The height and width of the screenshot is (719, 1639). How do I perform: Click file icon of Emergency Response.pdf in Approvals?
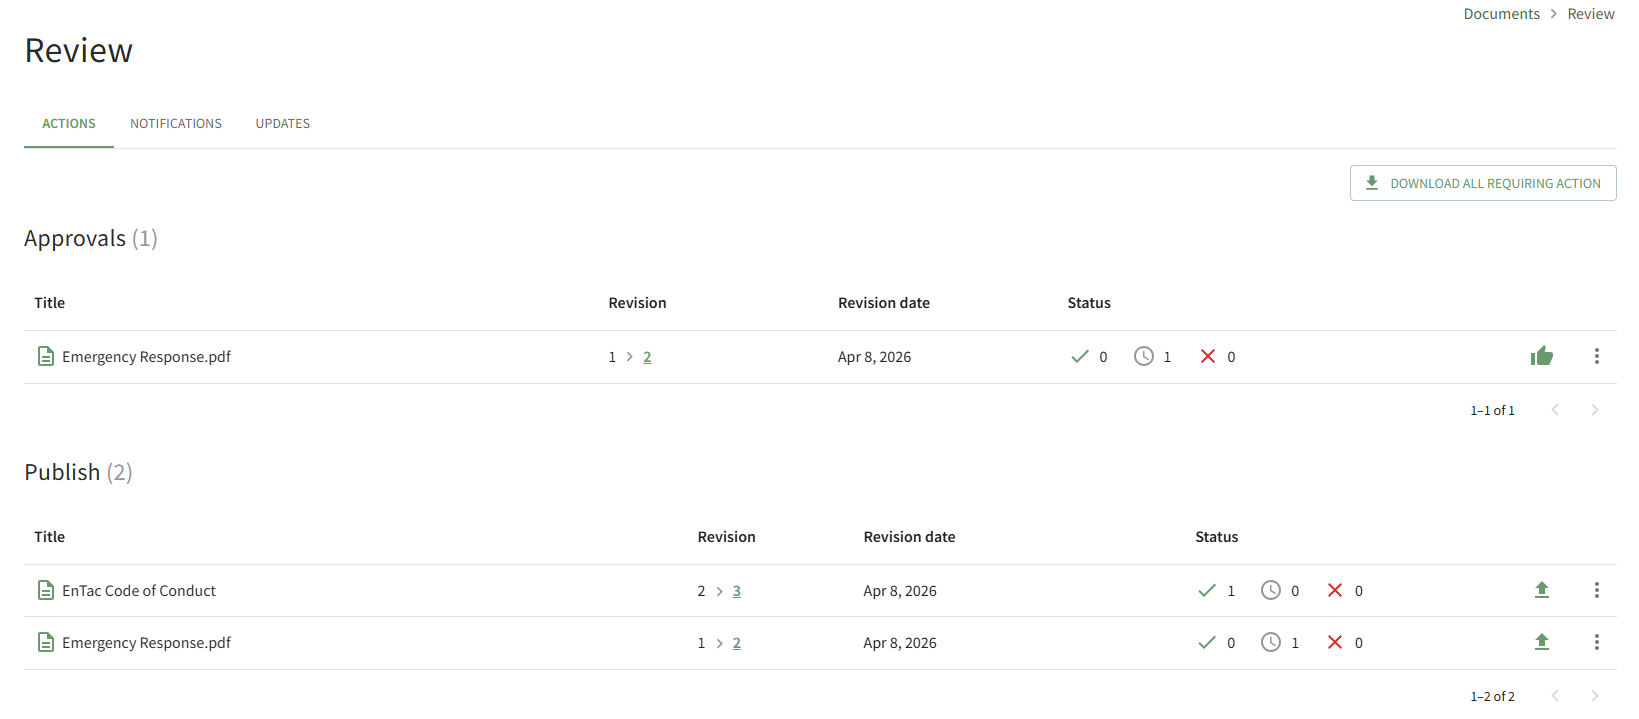click(45, 356)
